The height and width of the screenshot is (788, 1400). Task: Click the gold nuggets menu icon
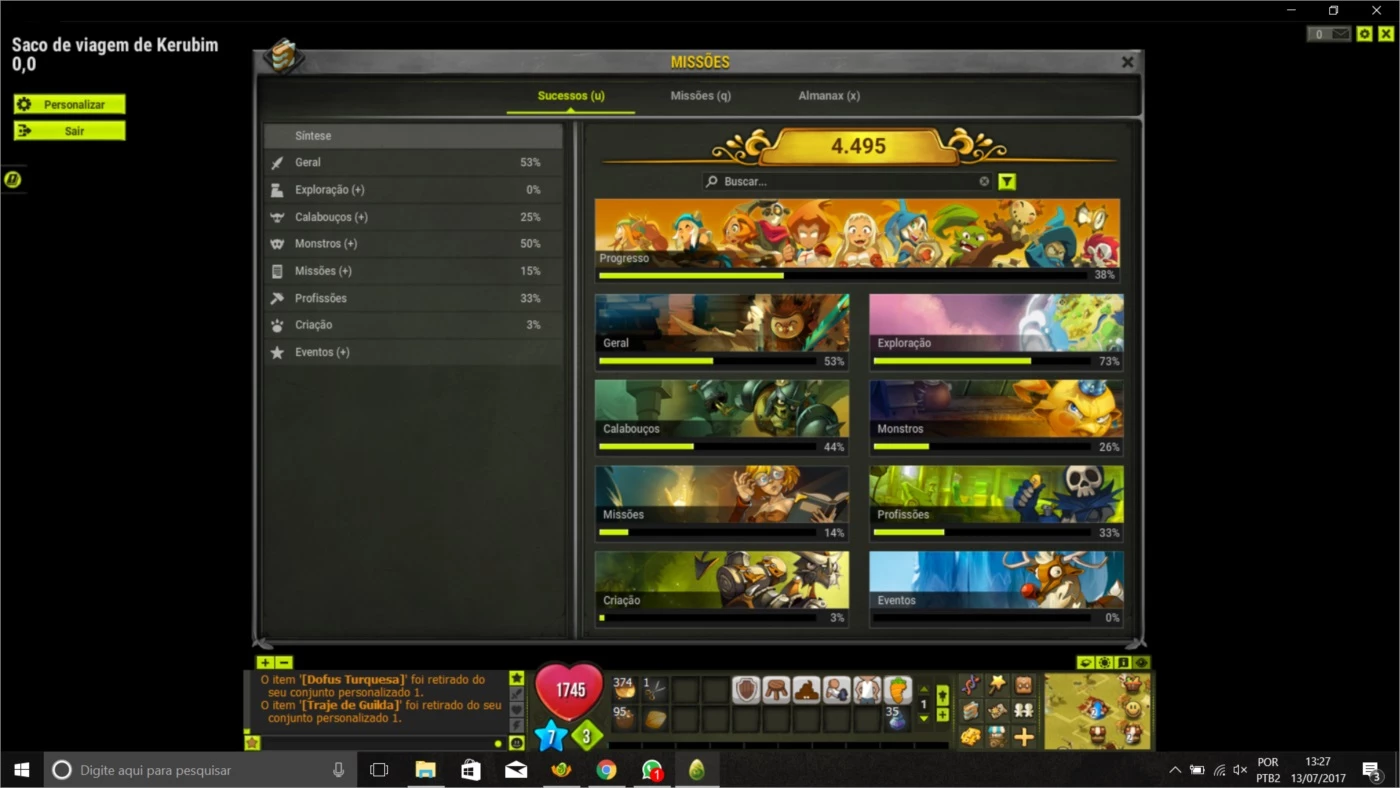[x=970, y=736]
